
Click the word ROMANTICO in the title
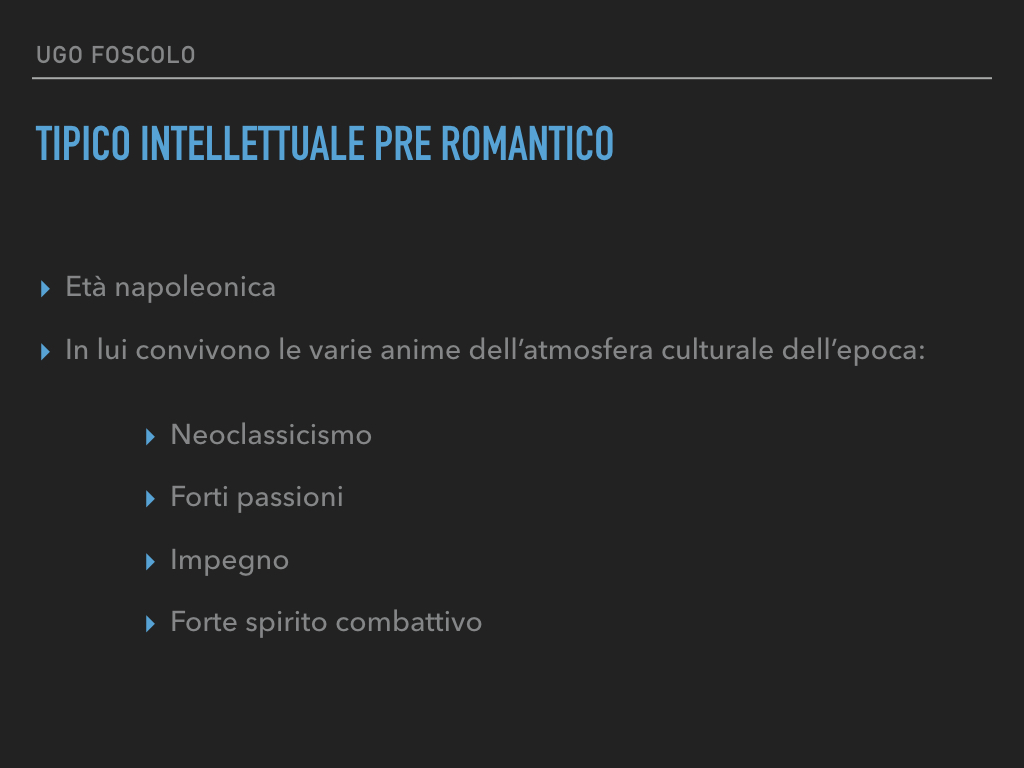point(528,144)
